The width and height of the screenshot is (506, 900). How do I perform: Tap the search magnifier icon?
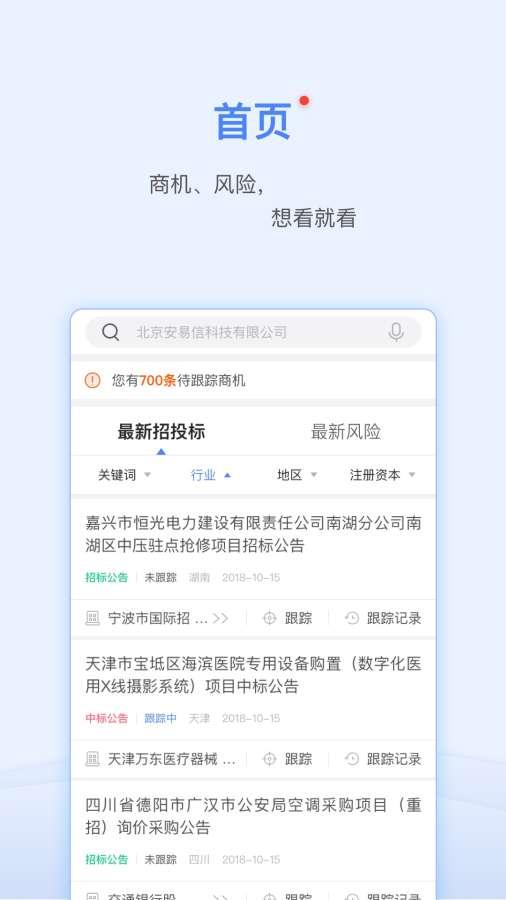pos(110,332)
